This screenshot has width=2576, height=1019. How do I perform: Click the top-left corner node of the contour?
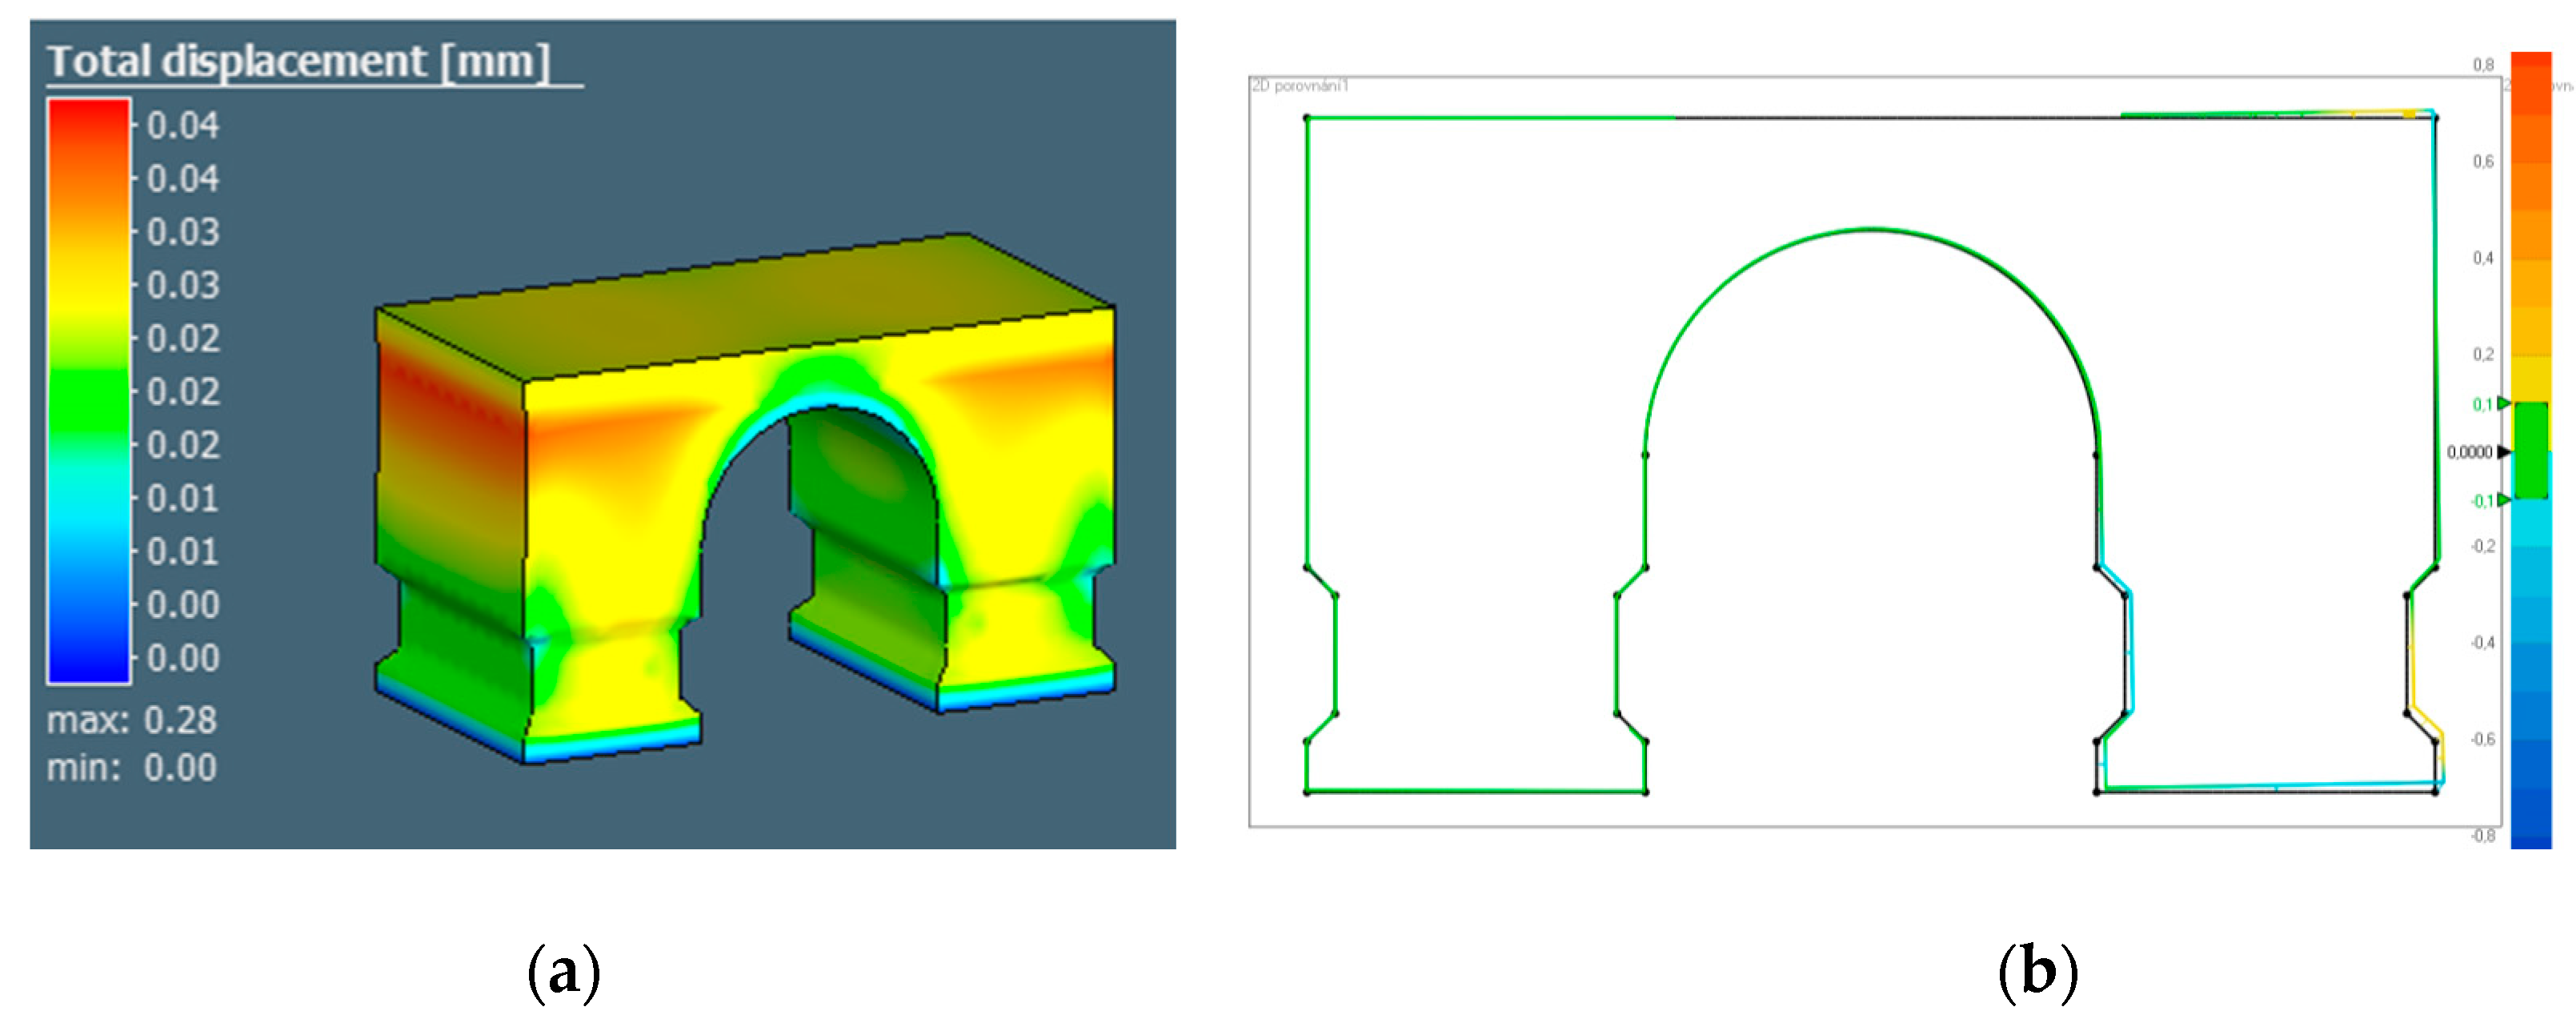pos(1307,118)
